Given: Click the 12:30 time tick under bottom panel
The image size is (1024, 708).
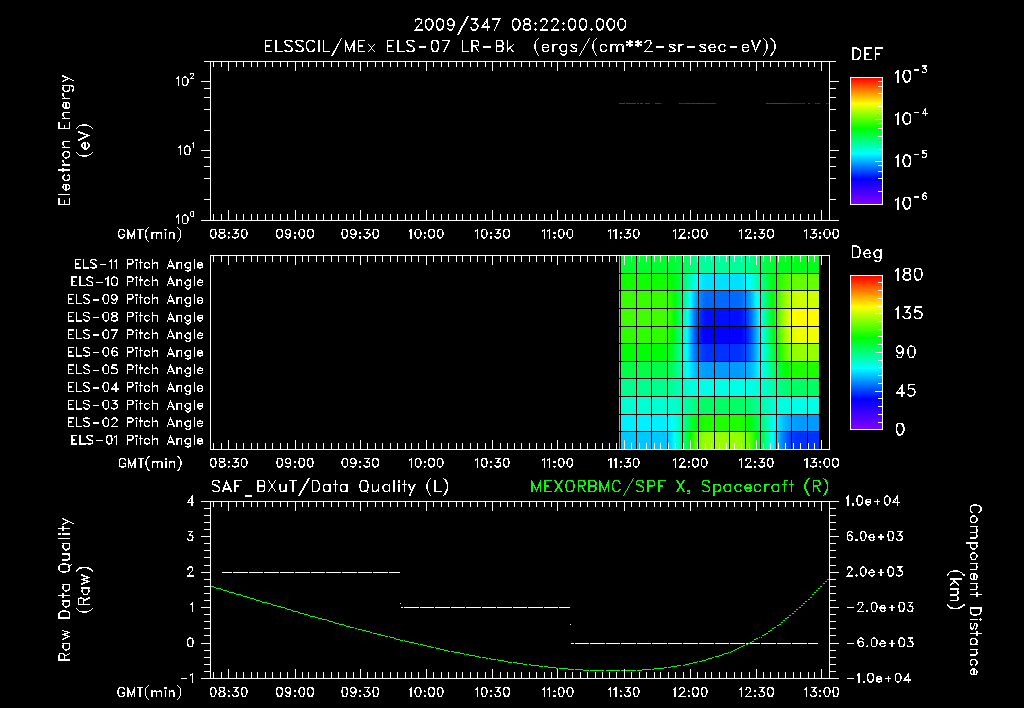Looking at the screenshot, I should click(756, 692).
